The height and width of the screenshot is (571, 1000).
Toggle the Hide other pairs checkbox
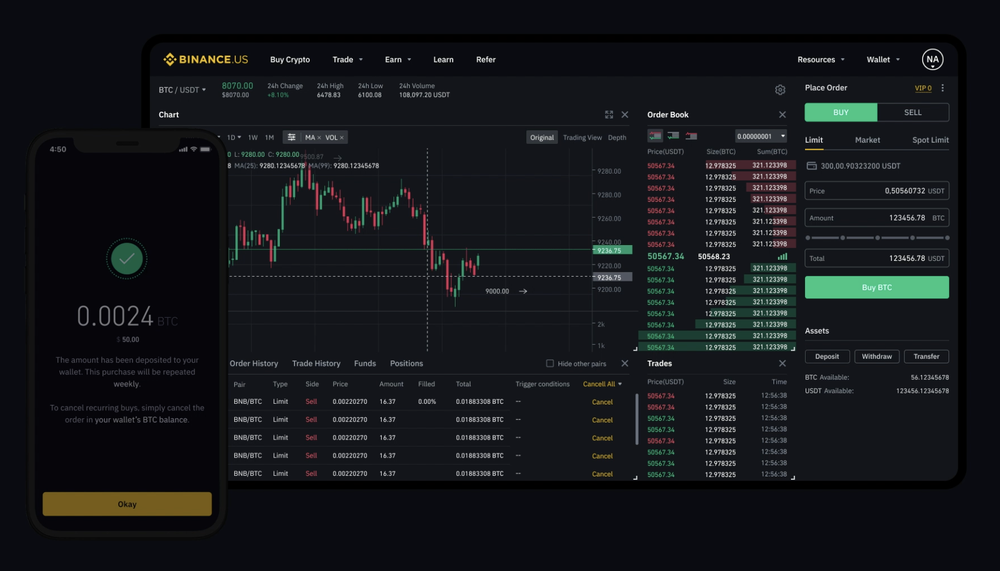[550, 364]
